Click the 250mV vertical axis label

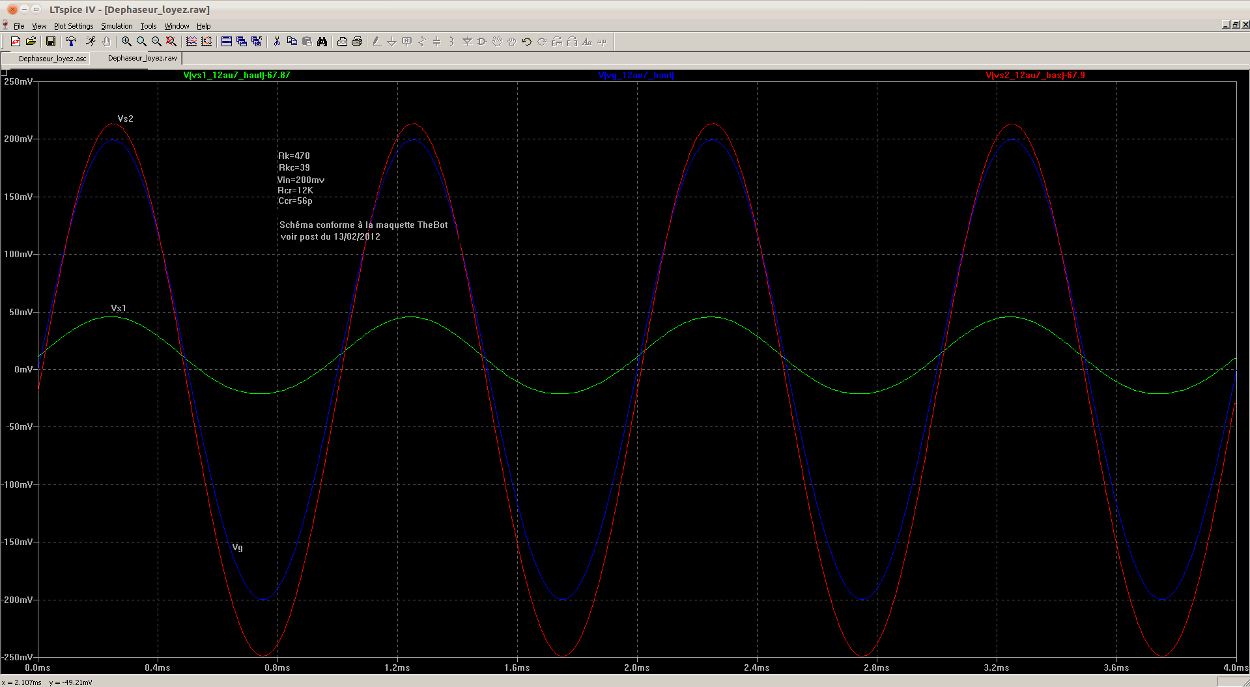[x=18, y=81]
